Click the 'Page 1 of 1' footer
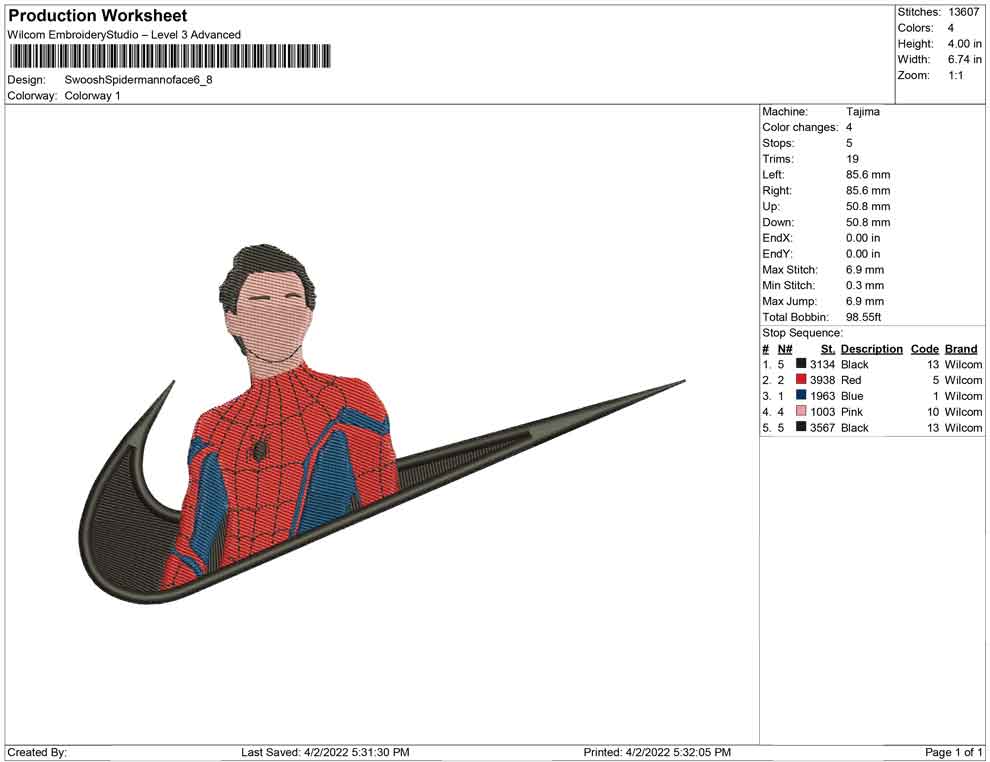 953,752
